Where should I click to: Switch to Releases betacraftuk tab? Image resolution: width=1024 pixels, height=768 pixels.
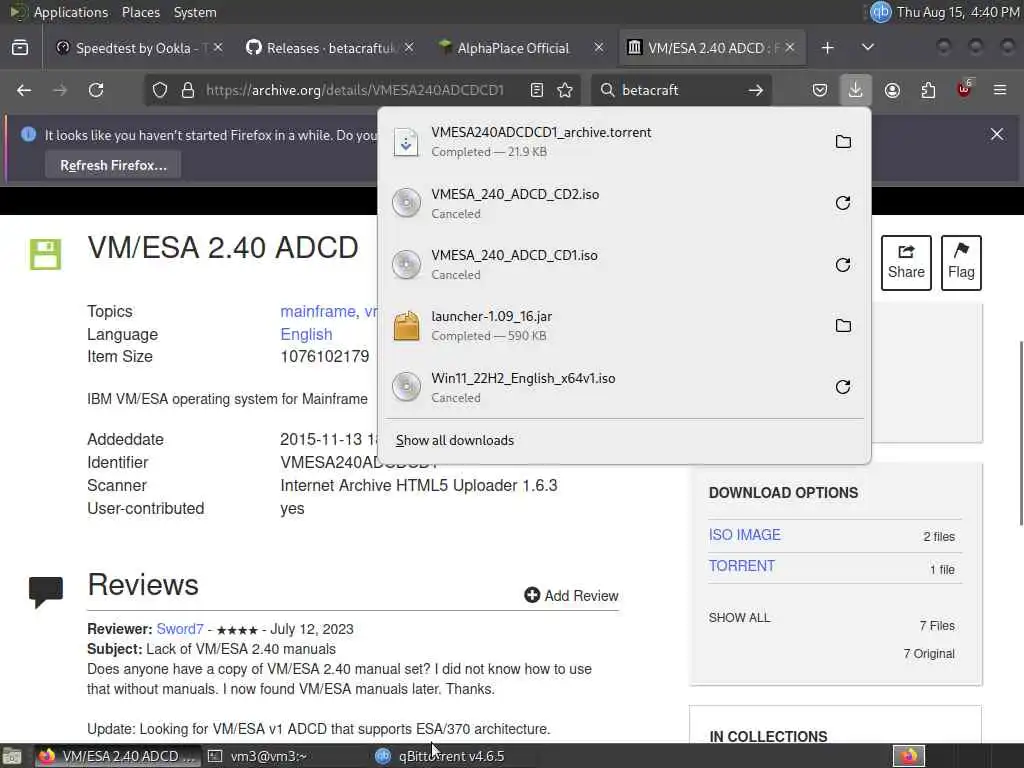pos(321,48)
